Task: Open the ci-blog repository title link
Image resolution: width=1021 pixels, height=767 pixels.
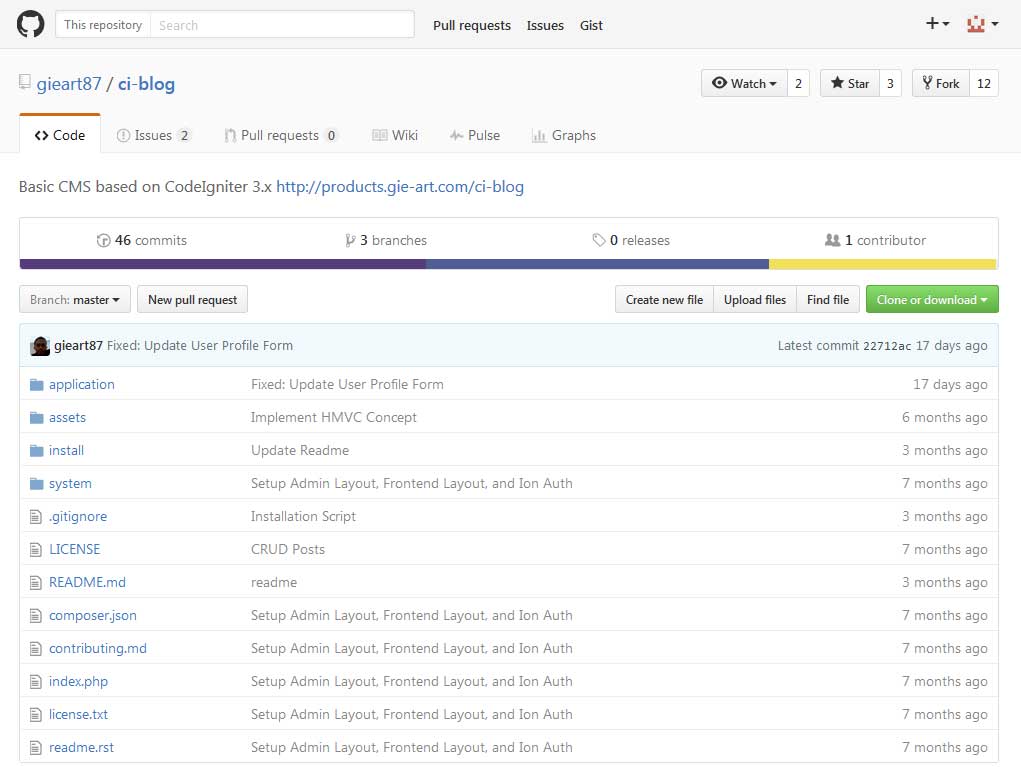Action: 147,84
